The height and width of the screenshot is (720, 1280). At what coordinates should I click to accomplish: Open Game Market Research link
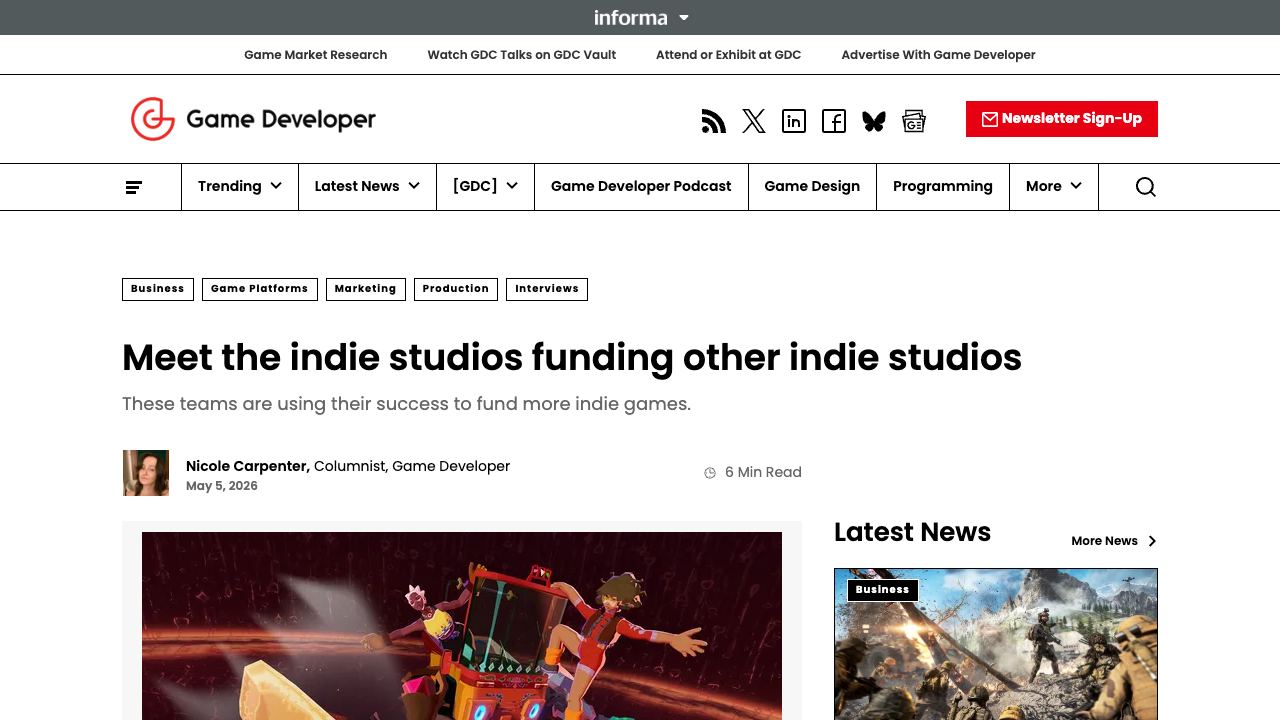315,55
